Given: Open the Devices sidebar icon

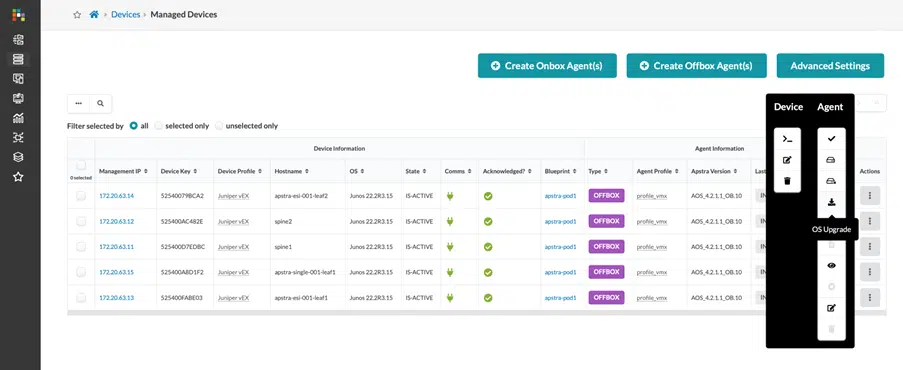Looking at the screenshot, I should (18, 59).
